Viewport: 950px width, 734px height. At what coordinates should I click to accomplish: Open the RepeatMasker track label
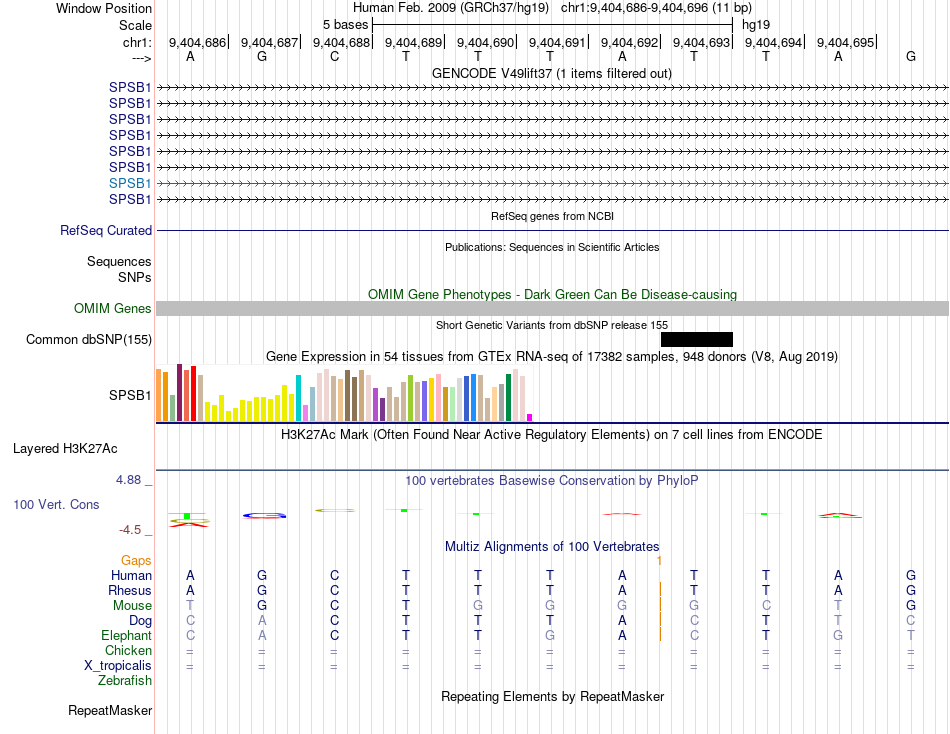pyautogui.click(x=110, y=710)
